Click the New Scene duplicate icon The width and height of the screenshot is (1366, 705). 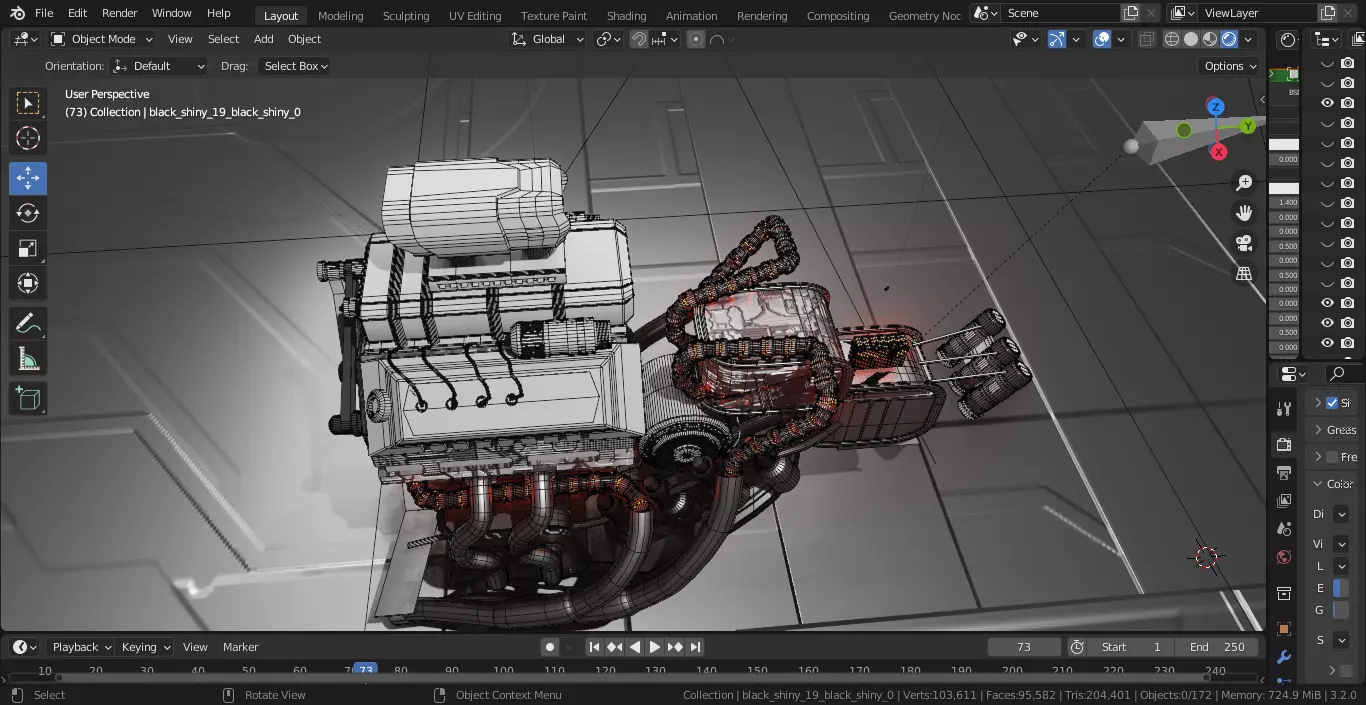point(1131,13)
